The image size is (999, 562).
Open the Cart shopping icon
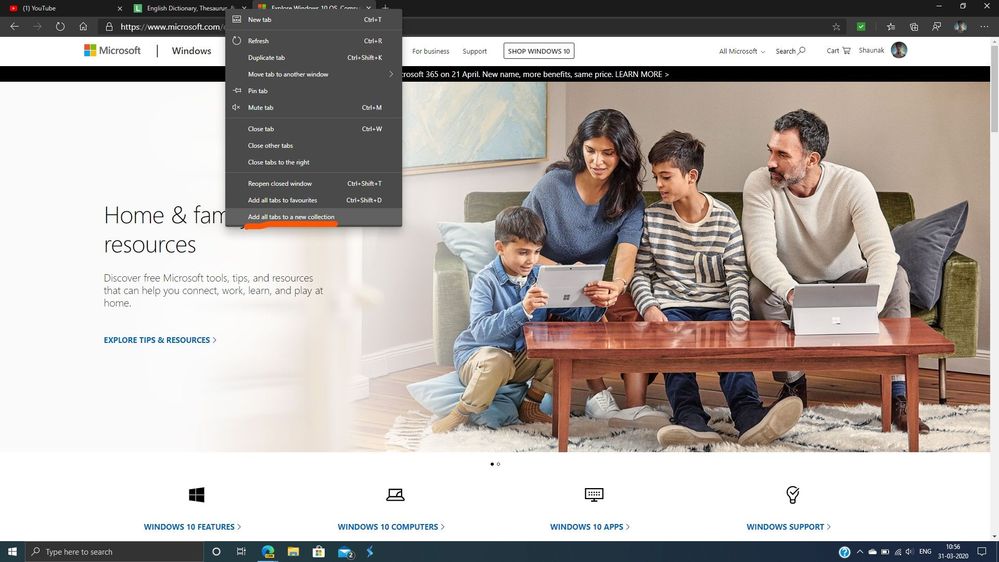click(838, 51)
